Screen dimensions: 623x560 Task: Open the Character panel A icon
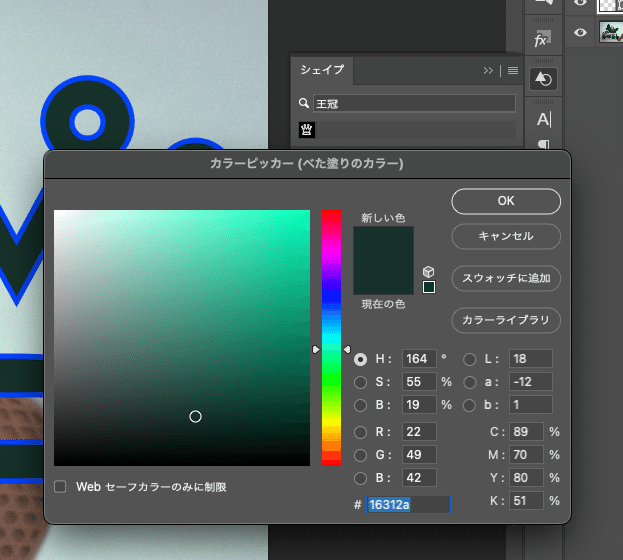(544, 119)
